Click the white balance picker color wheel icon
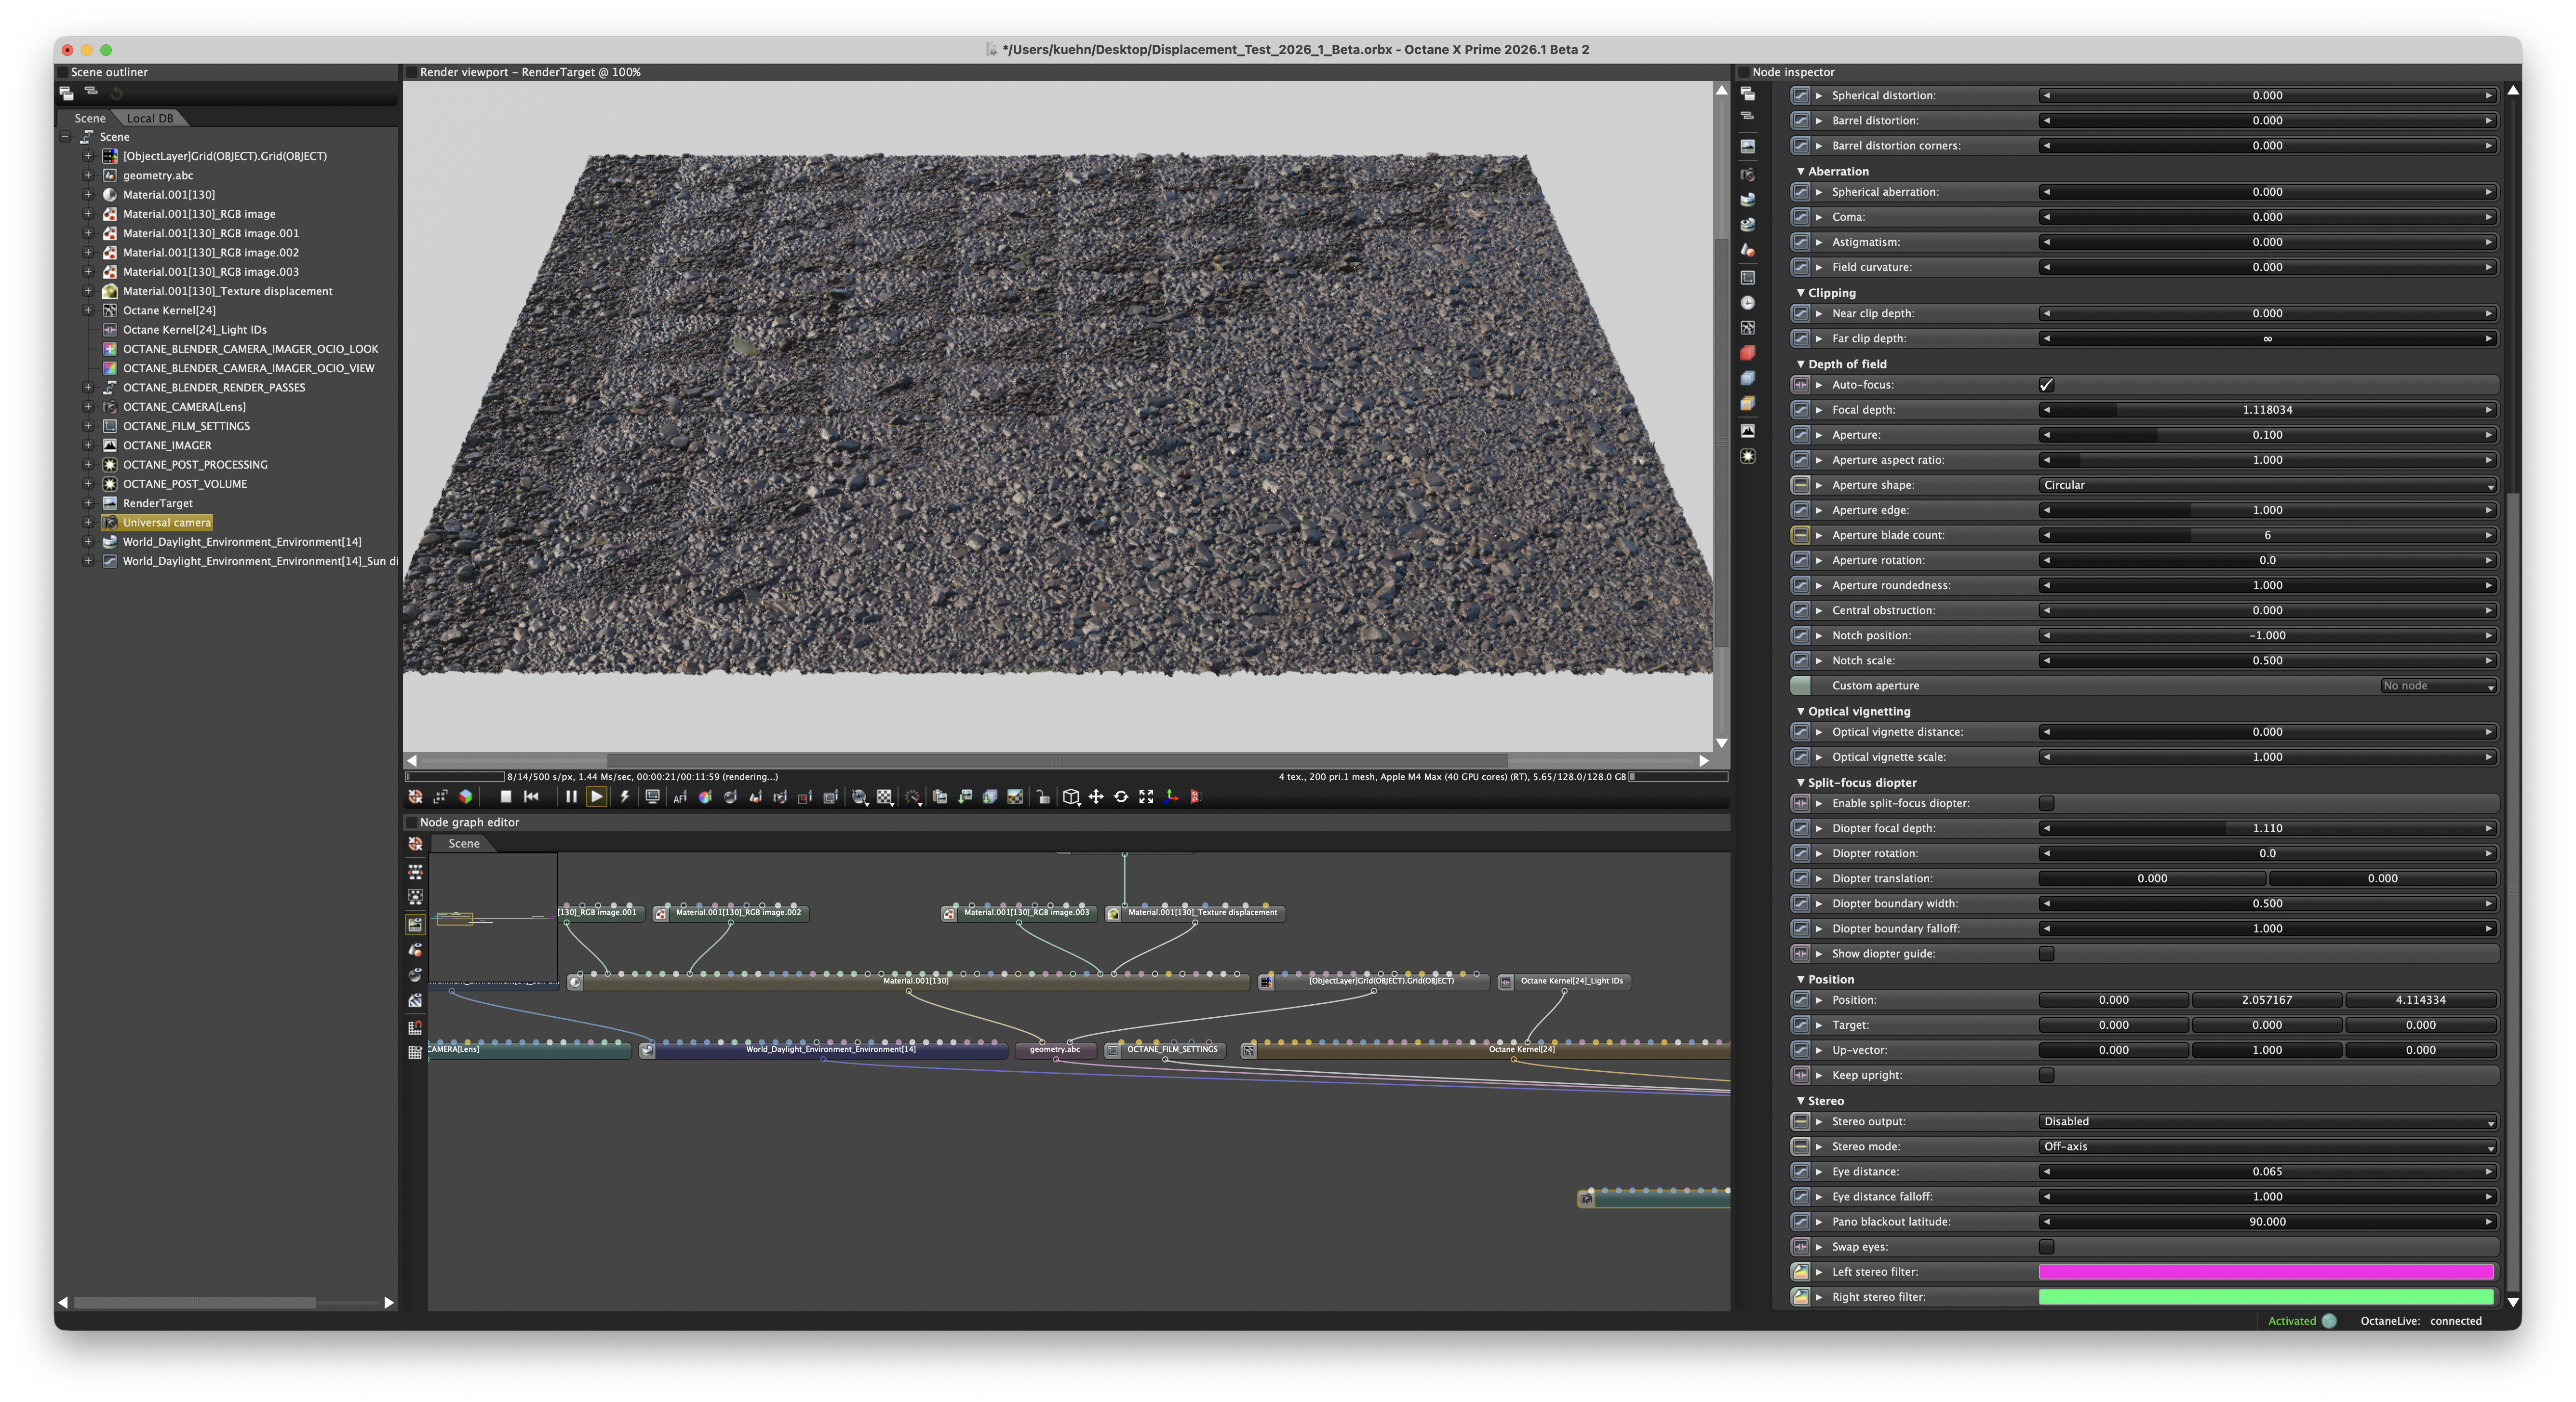Viewport: 2576px width, 1402px height. (x=705, y=797)
